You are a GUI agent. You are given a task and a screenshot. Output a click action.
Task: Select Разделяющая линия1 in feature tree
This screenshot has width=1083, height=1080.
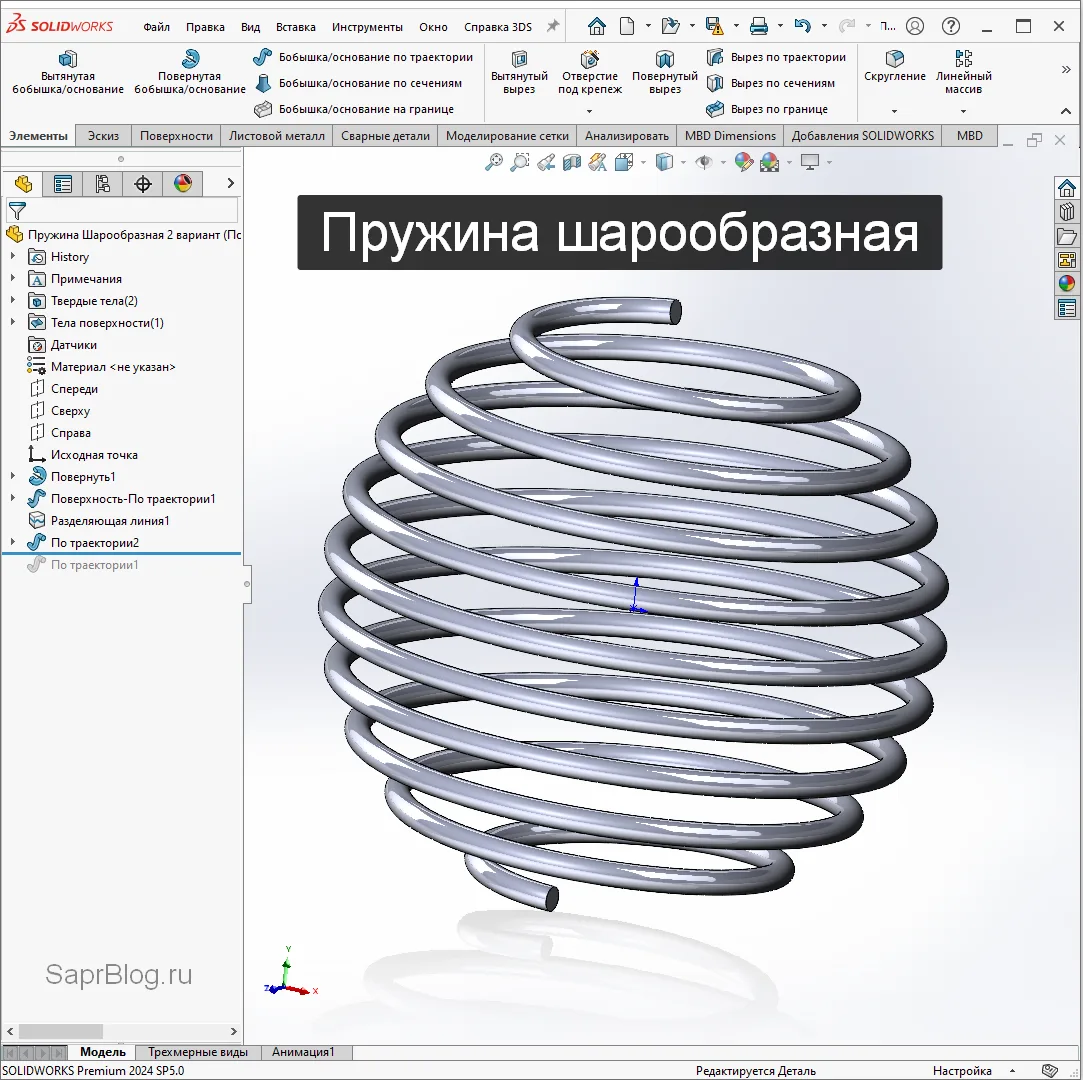pyautogui.click(x=110, y=521)
